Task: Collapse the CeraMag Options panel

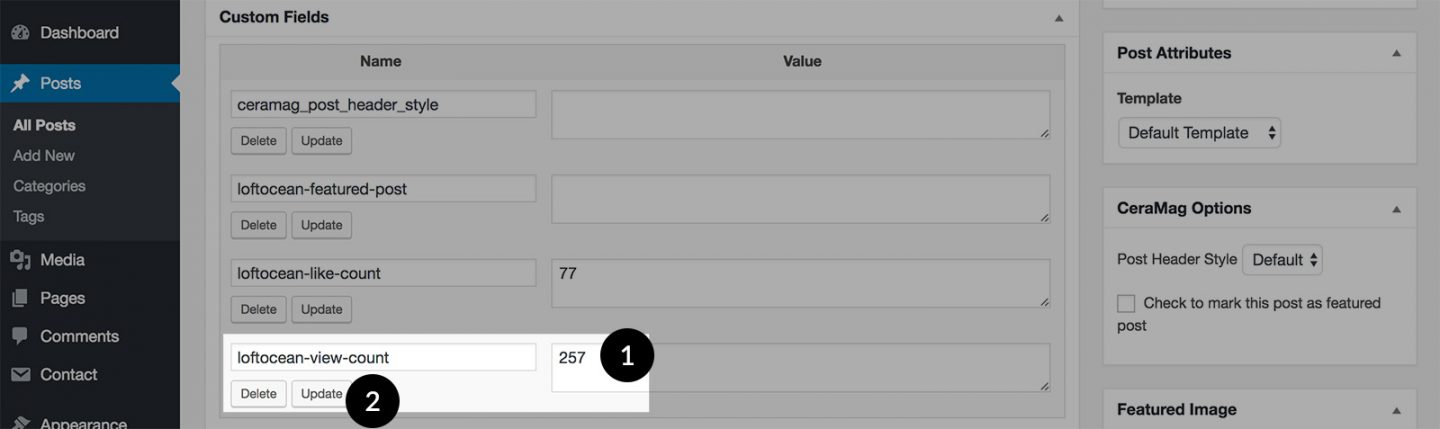Action: pos(1397,209)
